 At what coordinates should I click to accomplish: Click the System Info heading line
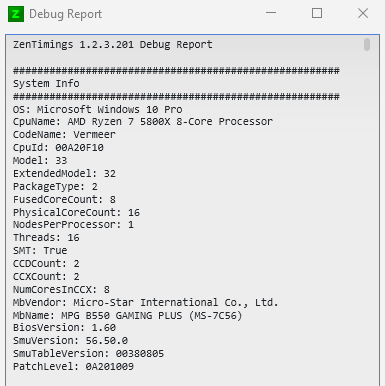pos(46,83)
